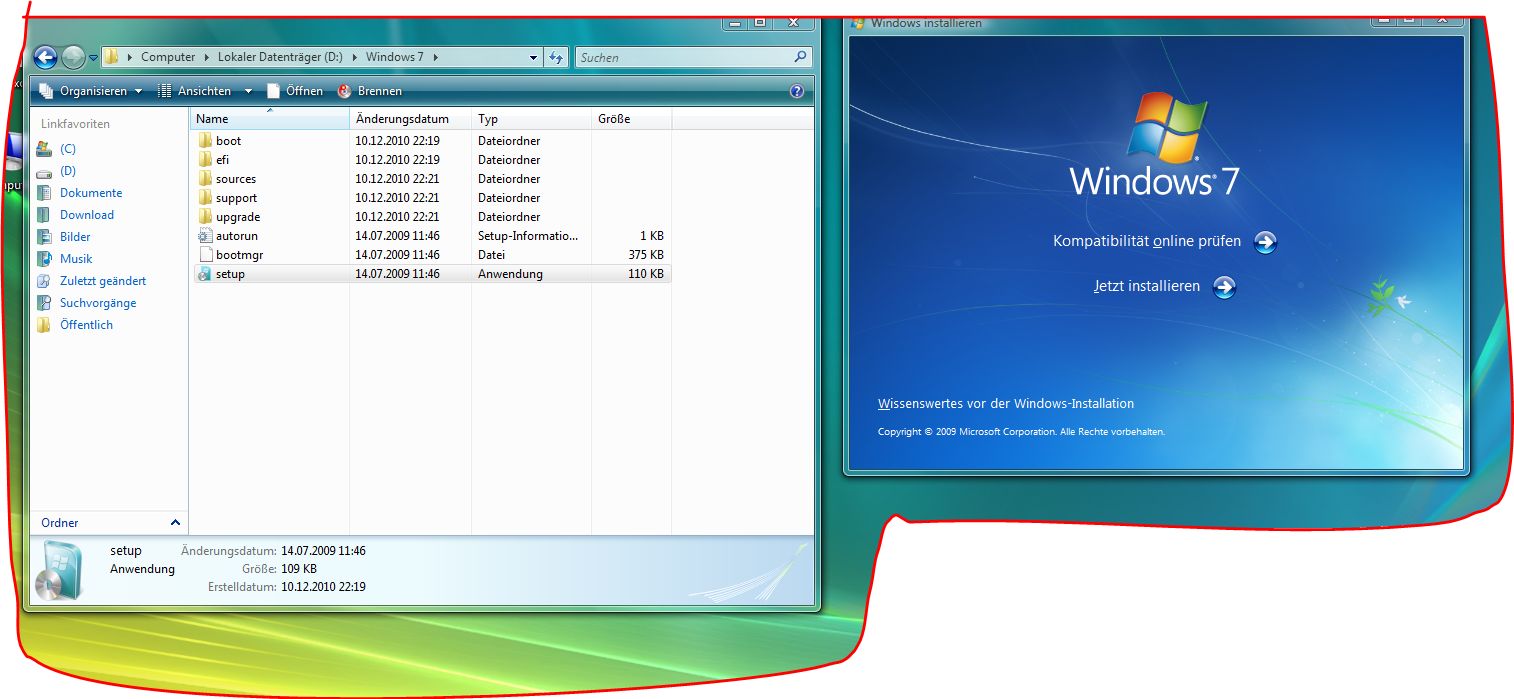Select the boot folder icon
The image size is (1514, 699).
point(205,141)
